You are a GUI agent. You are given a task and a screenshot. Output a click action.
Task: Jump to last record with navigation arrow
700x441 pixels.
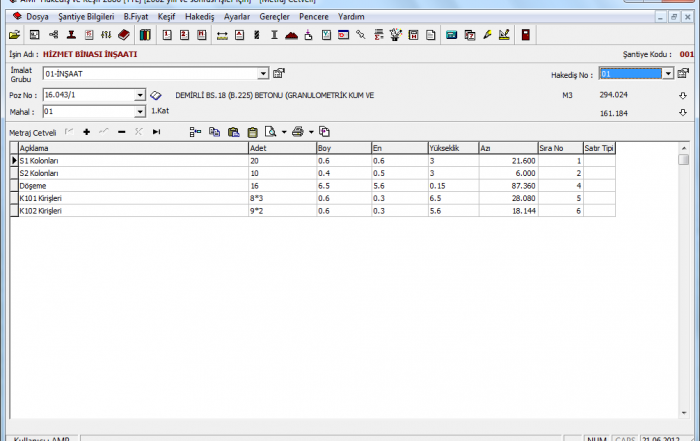point(156,132)
